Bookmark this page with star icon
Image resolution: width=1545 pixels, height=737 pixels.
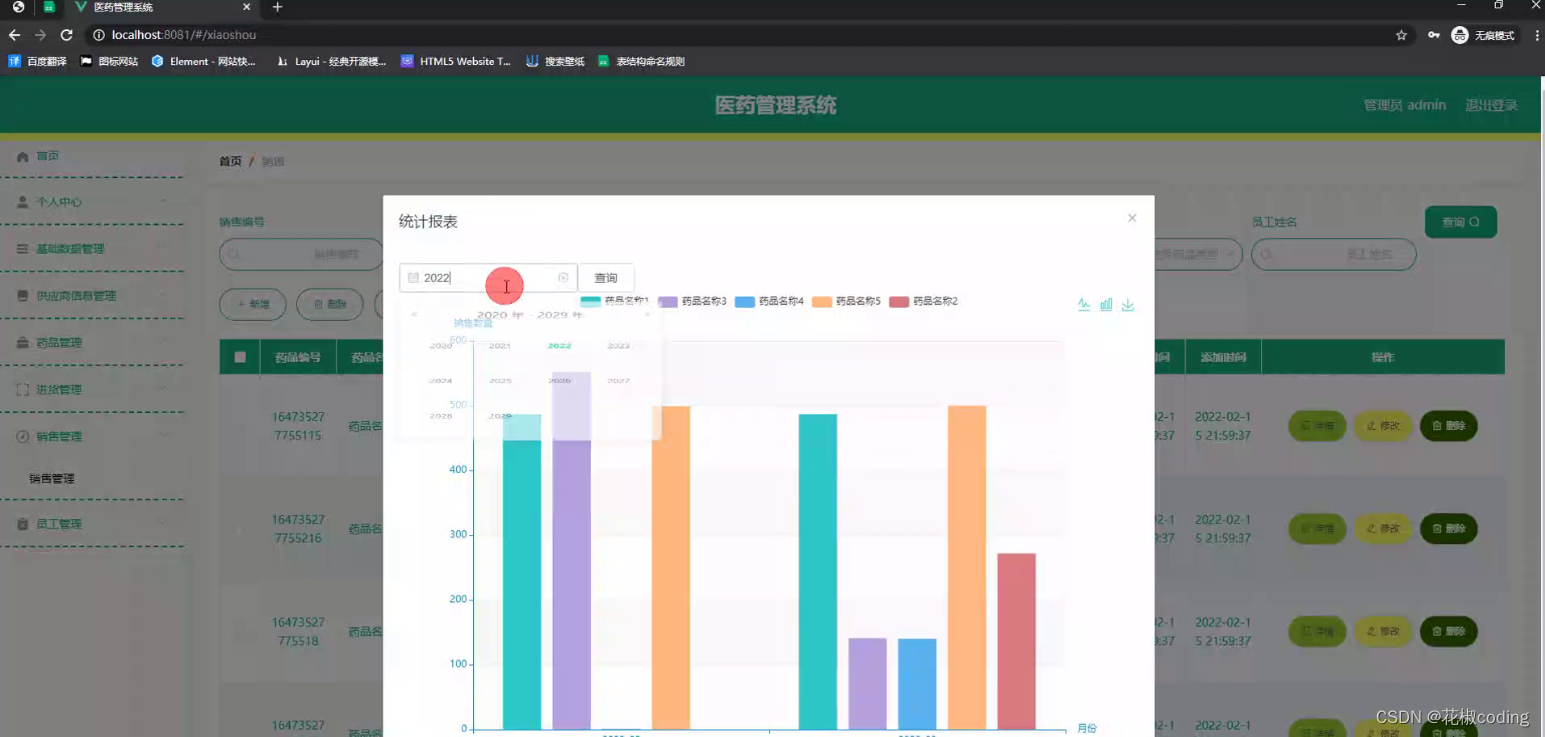pyautogui.click(x=1401, y=35)
